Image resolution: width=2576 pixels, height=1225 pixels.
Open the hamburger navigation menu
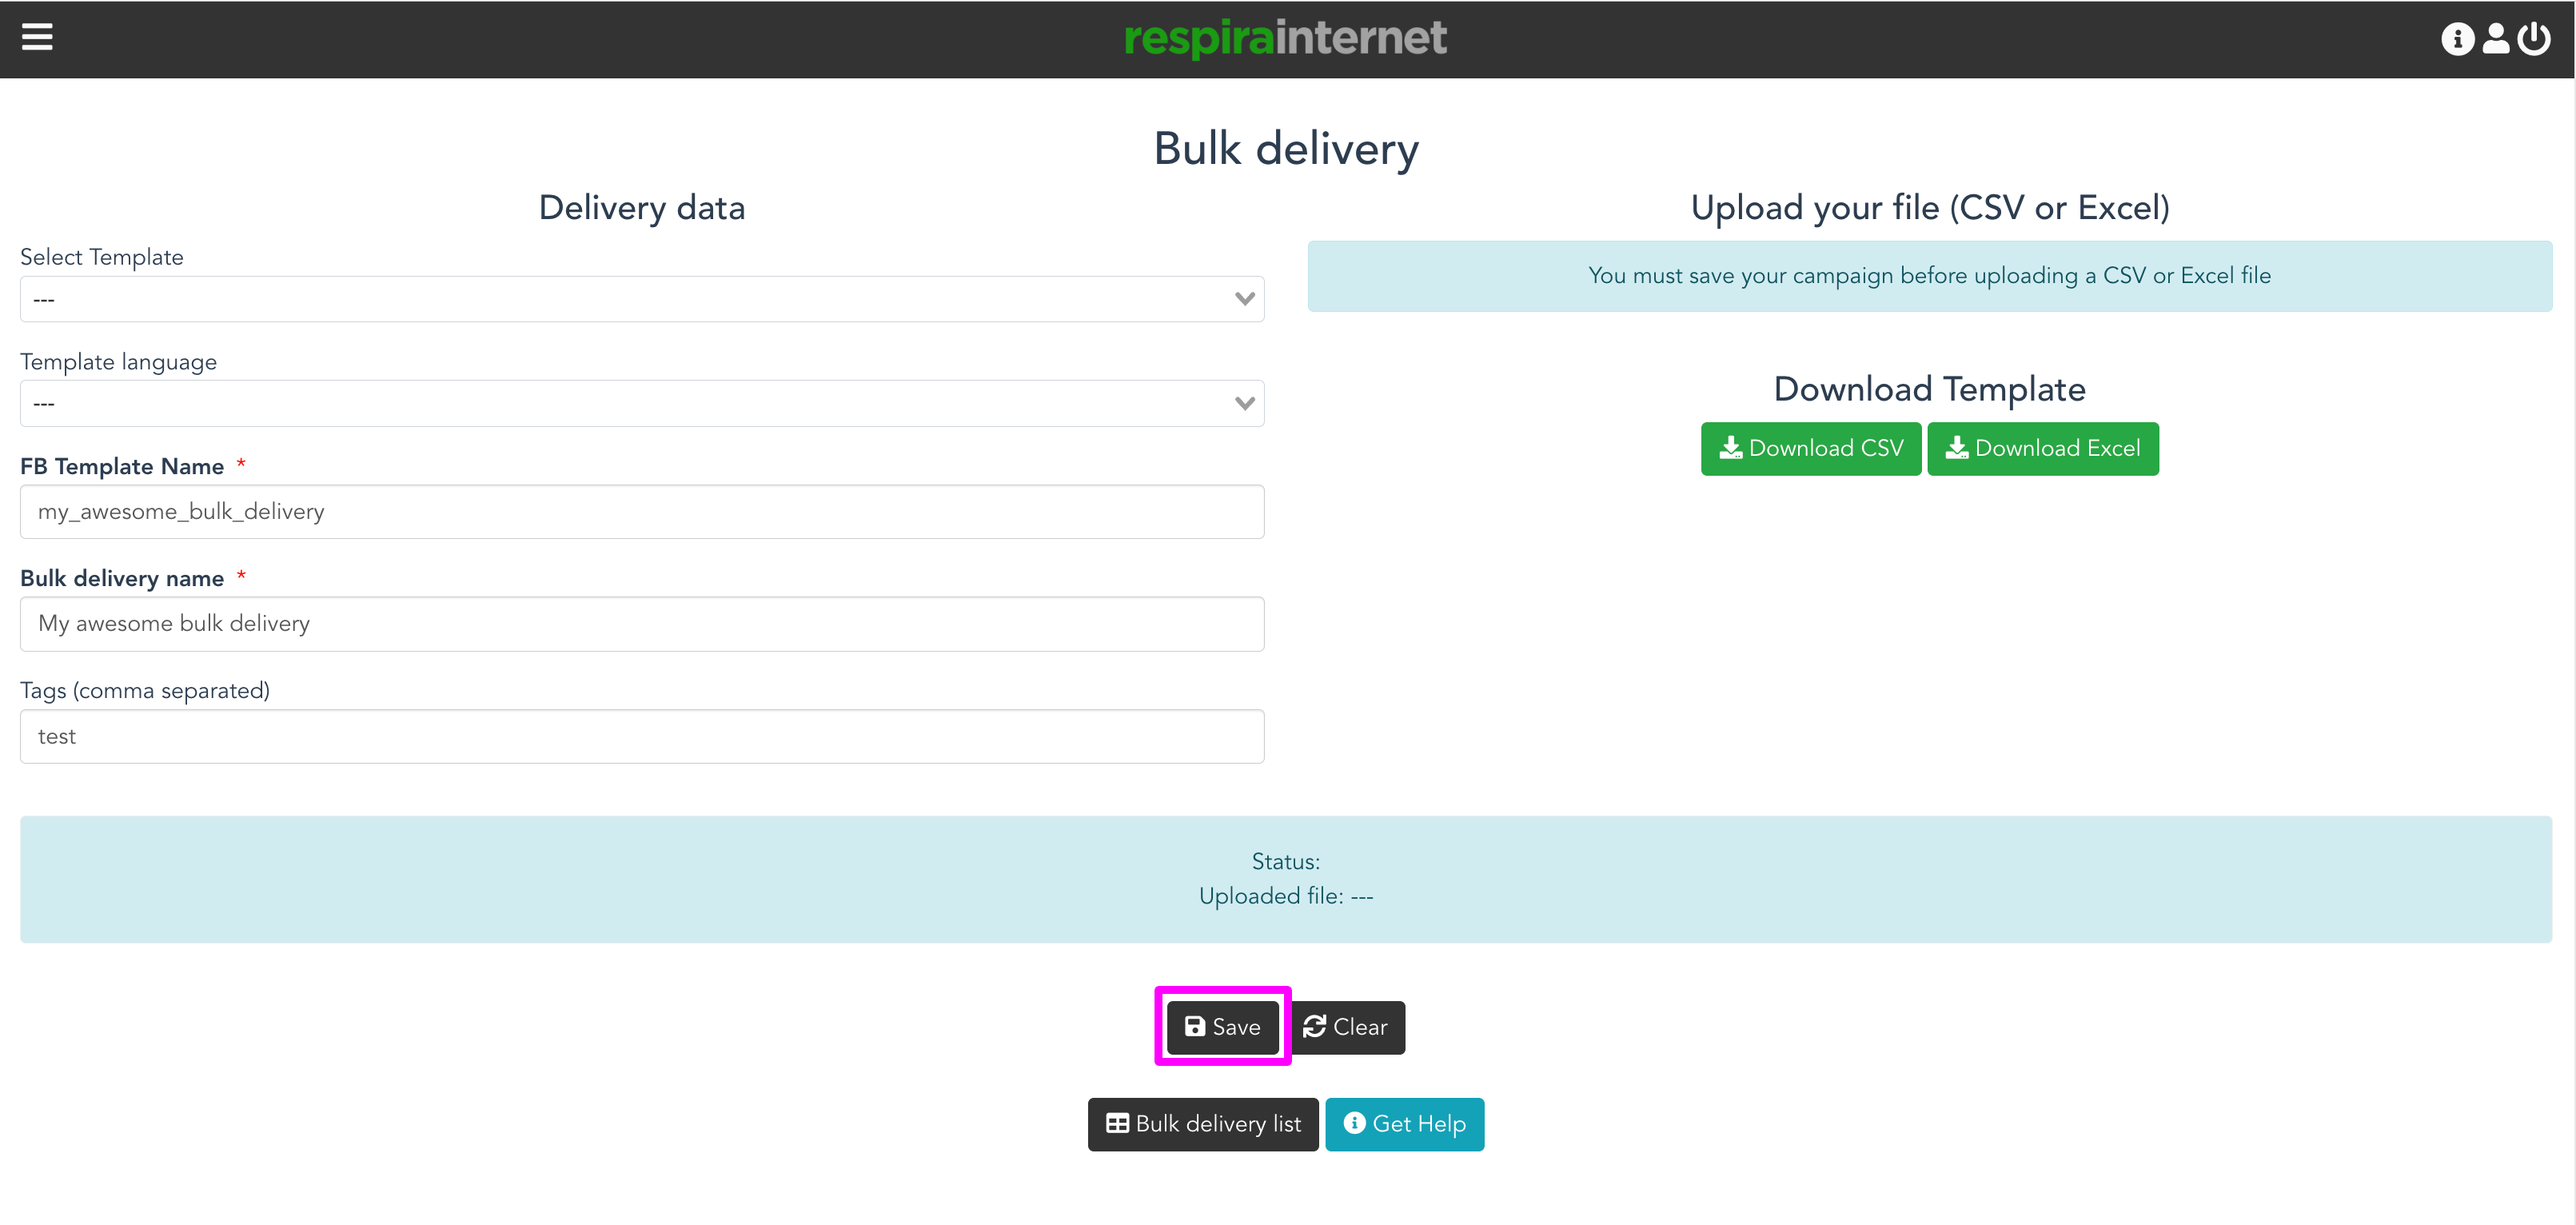(37, 37)
